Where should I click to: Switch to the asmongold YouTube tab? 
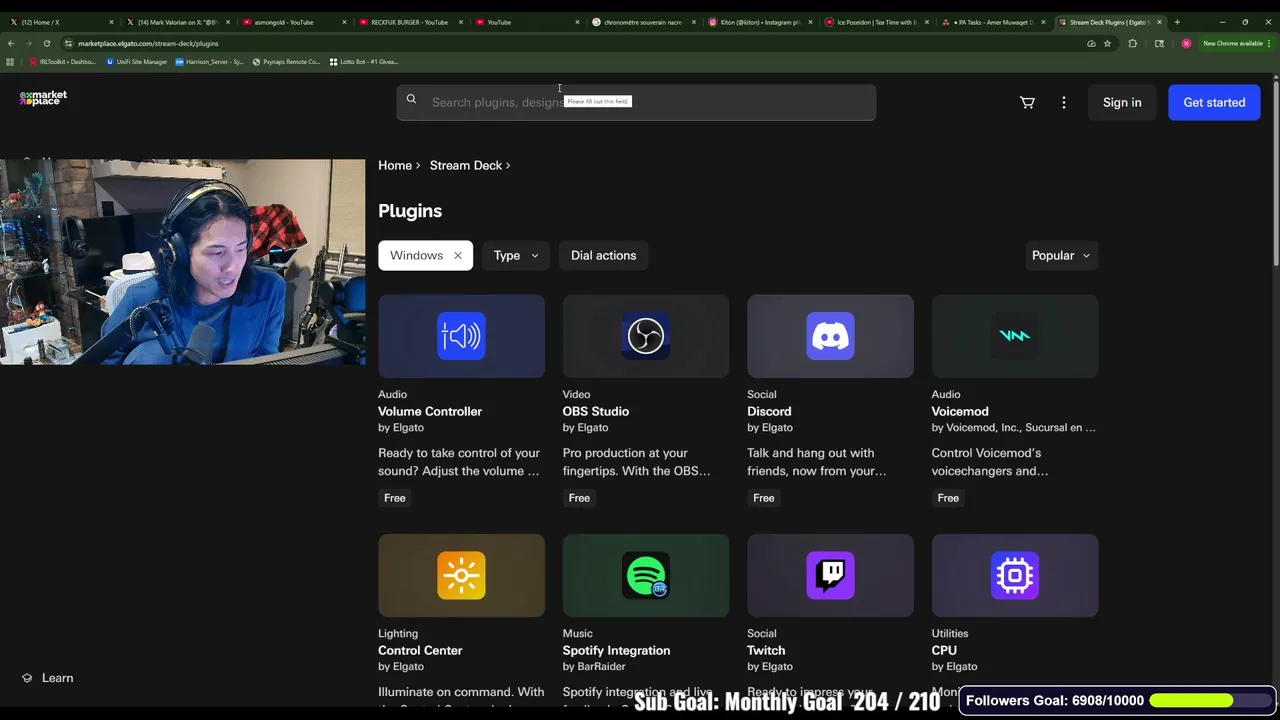(x=294, y=22)
